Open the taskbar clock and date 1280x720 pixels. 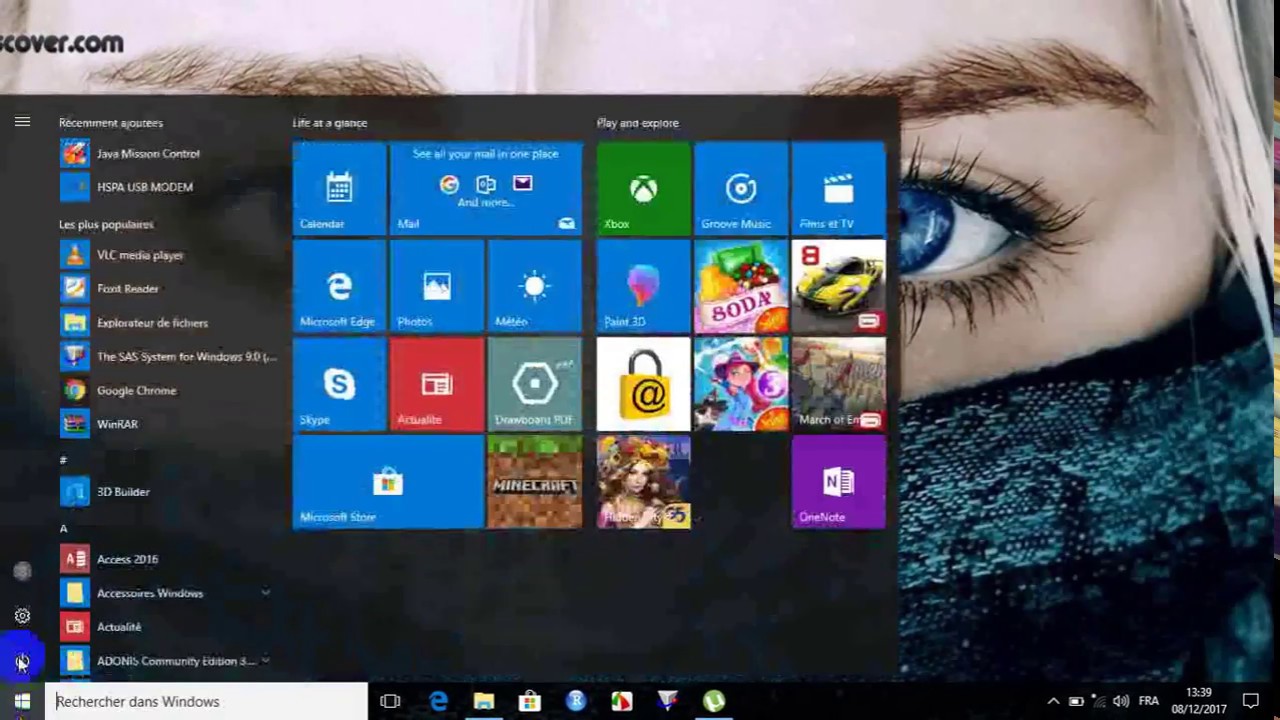coord(1199,701)
